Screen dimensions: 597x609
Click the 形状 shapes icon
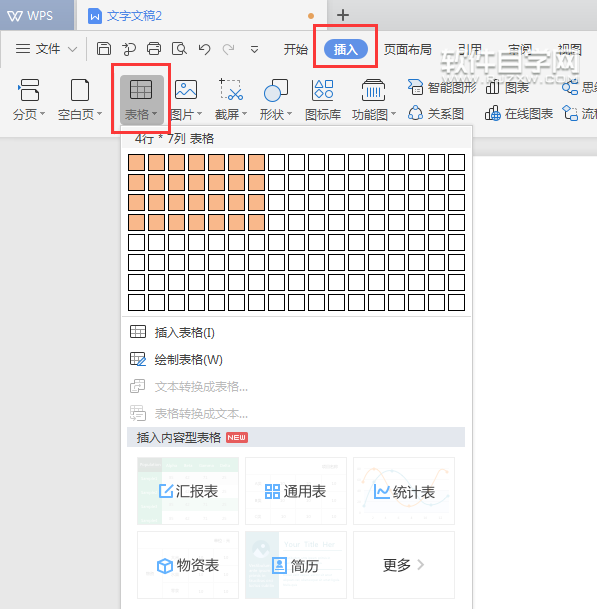[x=276, y=90]
